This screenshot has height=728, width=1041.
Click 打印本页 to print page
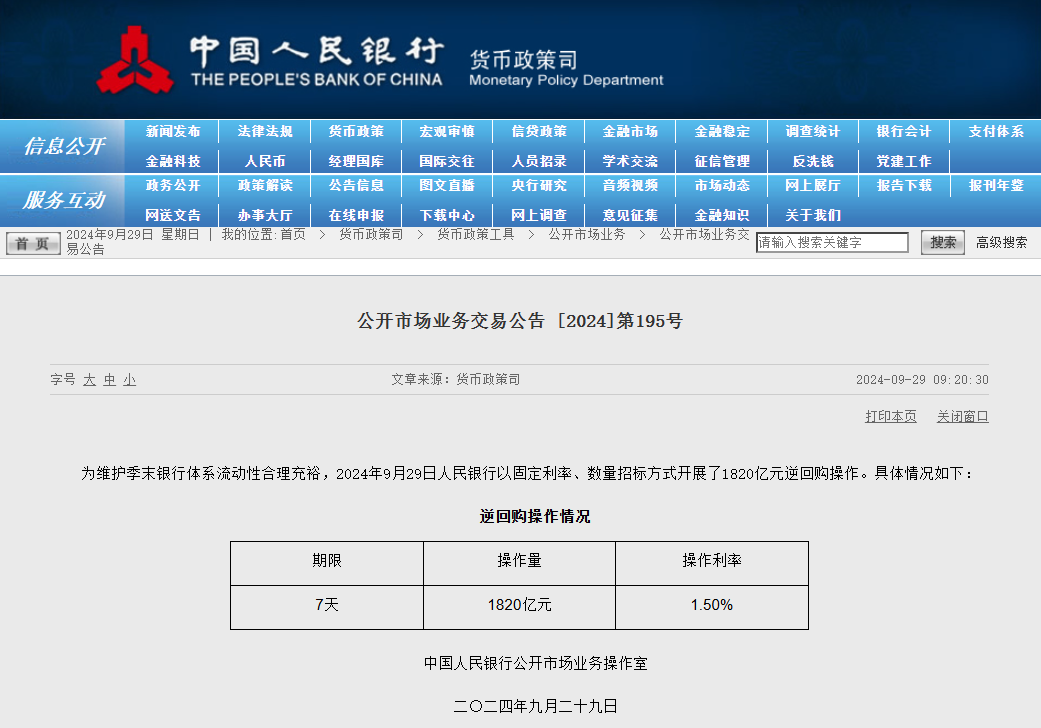[890, 417]
